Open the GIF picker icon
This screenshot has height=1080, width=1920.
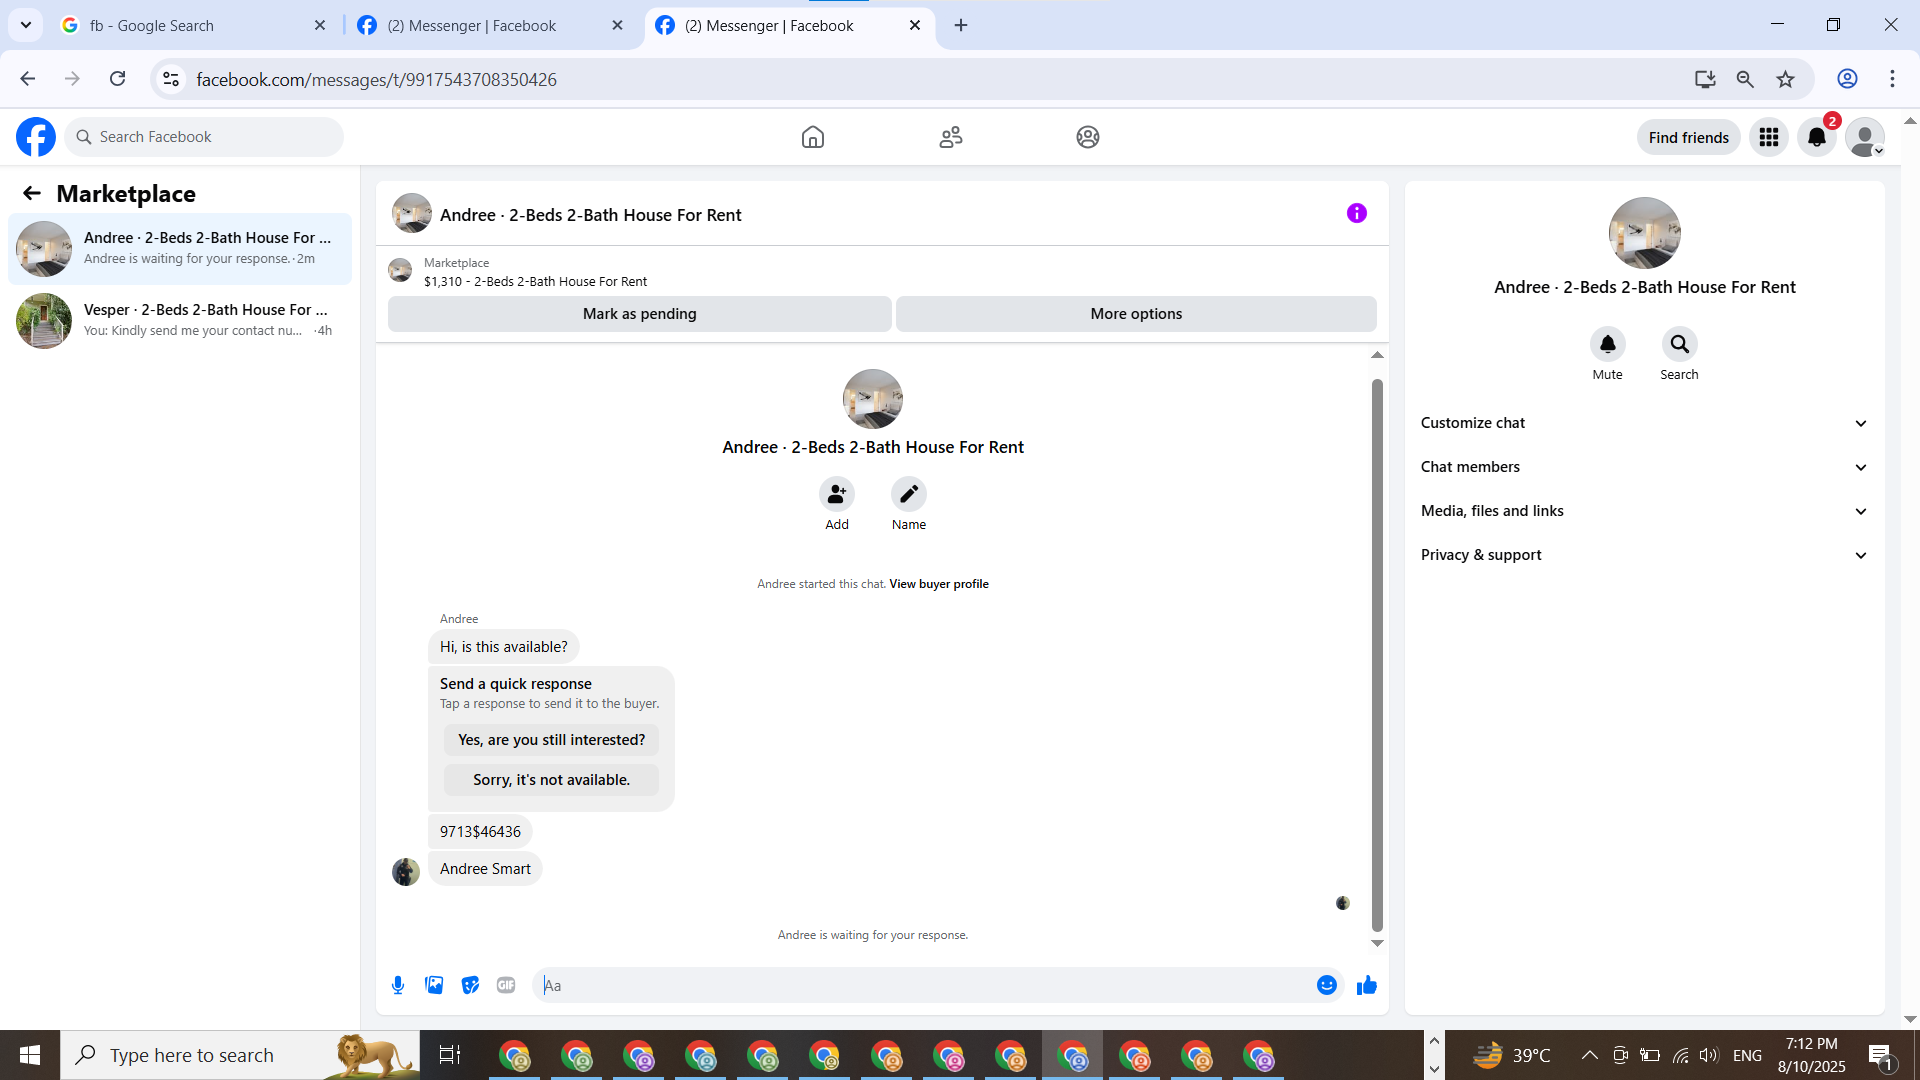pyautogui.click(x=506, y=985)
